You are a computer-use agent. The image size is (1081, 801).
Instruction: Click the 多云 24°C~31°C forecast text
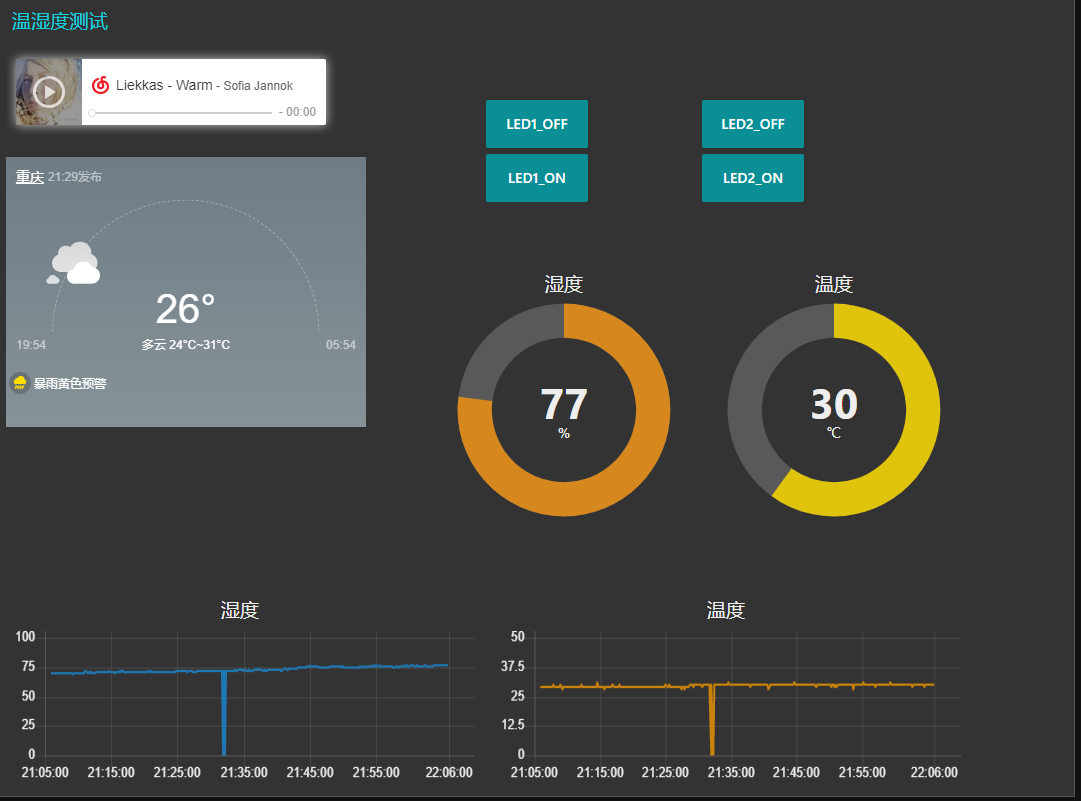185,345
